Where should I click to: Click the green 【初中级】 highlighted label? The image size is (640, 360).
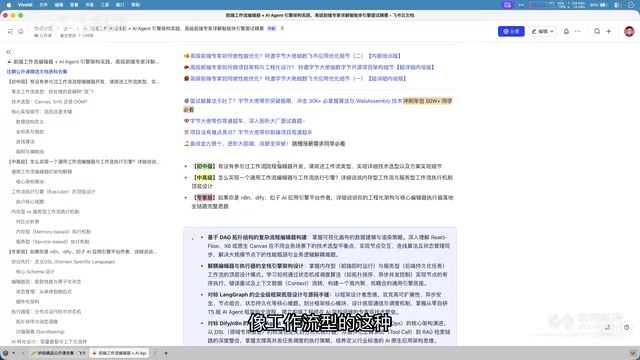204,167
